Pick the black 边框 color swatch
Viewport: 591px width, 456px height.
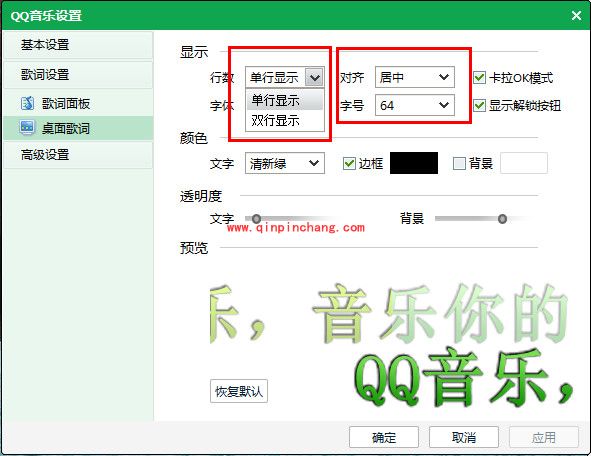[x=414, y=163]
